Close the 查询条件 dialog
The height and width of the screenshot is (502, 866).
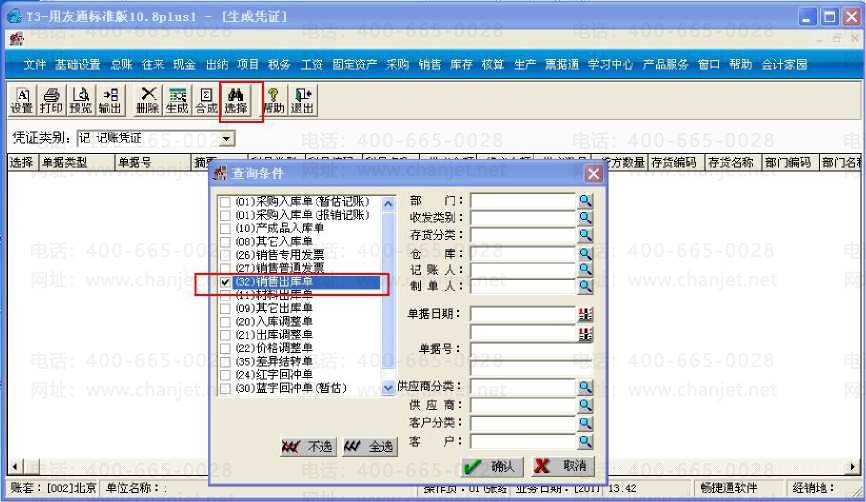point(594,174)
